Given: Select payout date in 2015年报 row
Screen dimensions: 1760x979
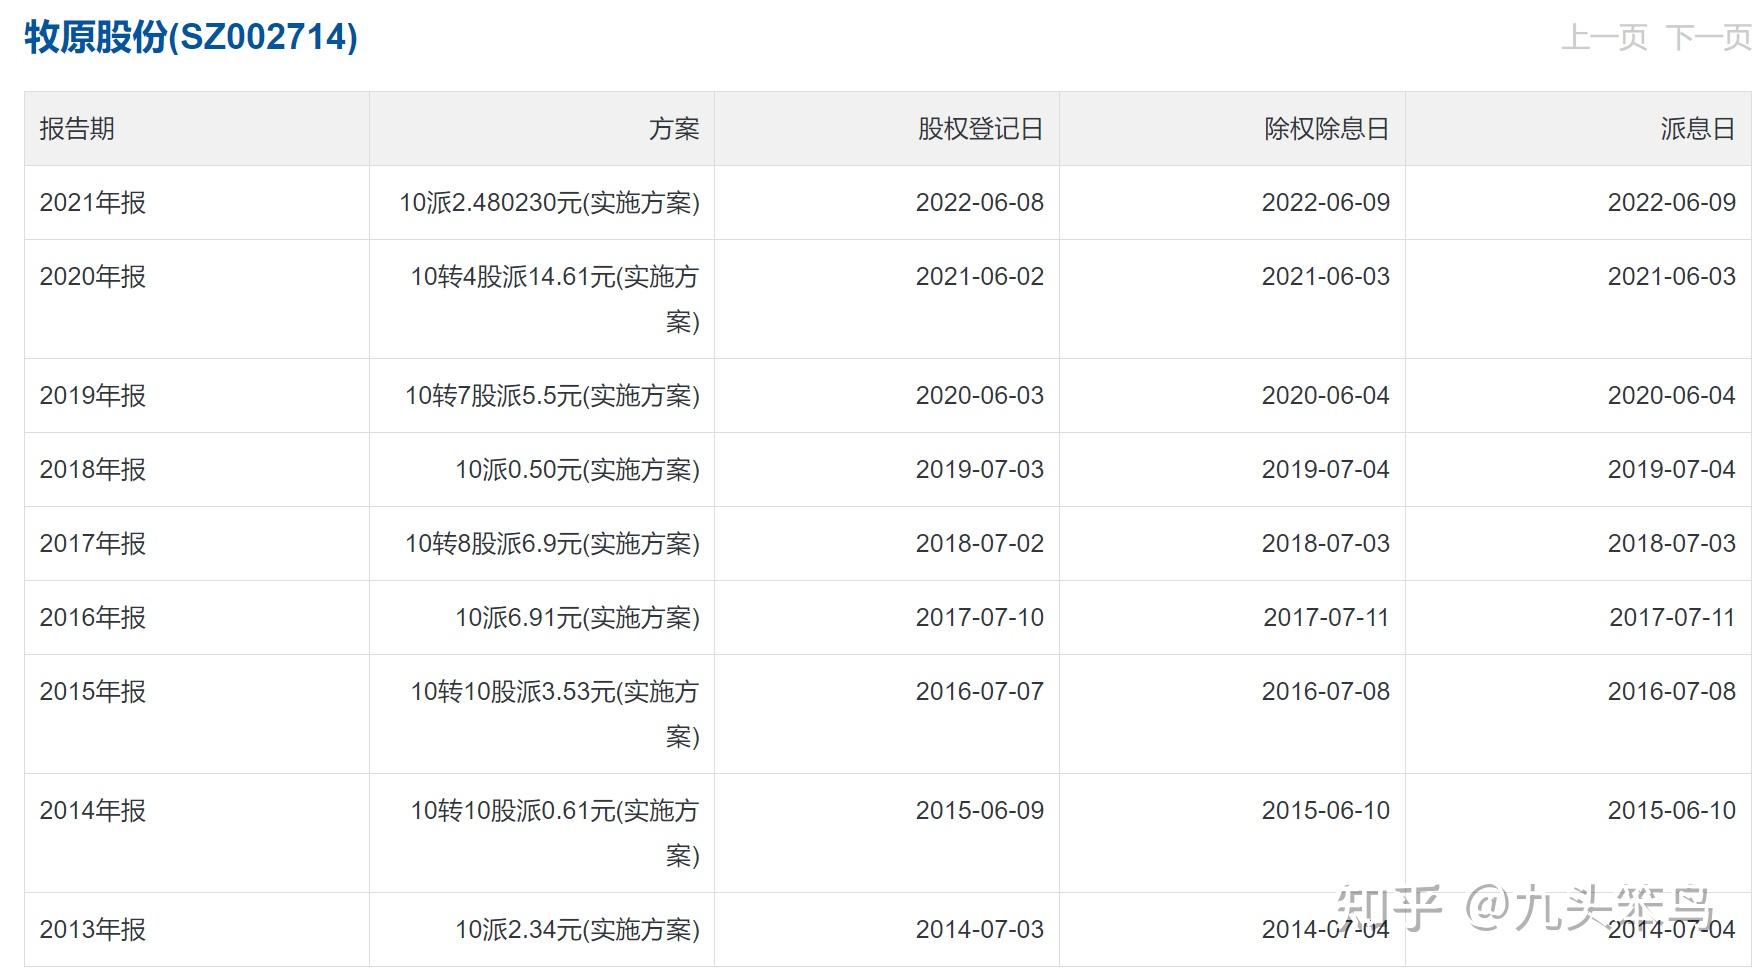Looking at the screenshot, I should 1672,692.
